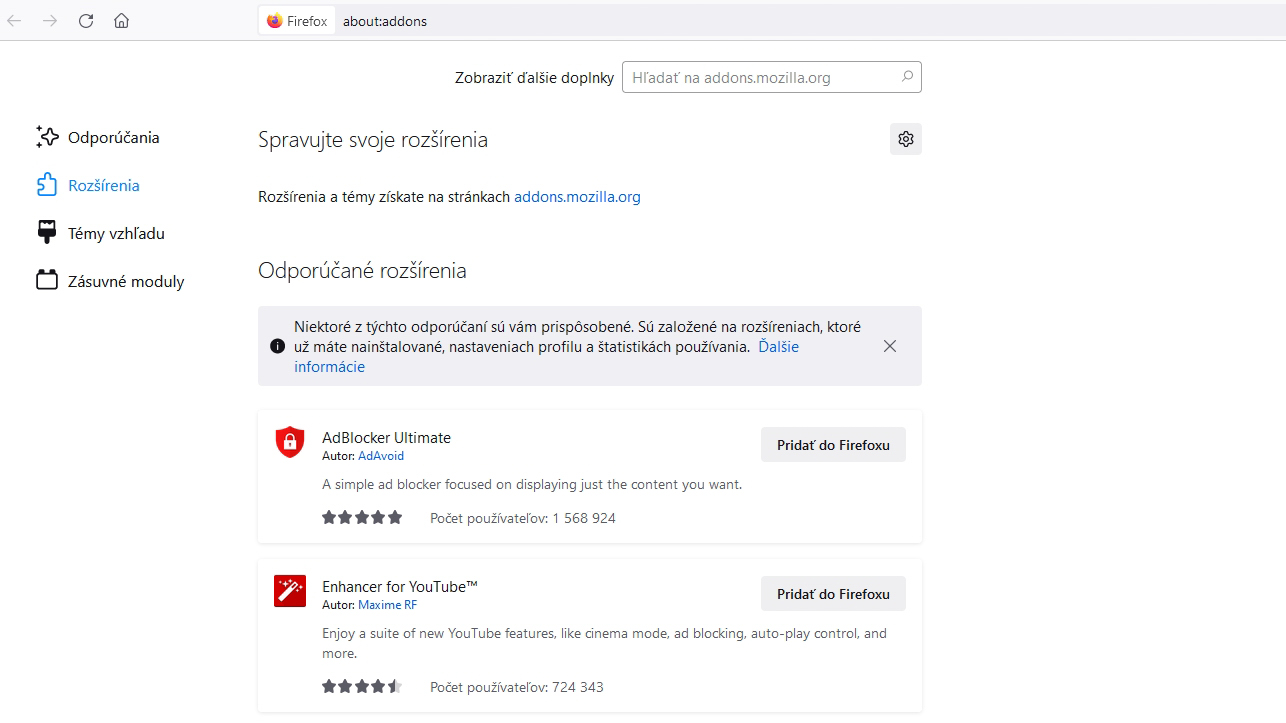
Task: Open the gear tools menu for extensions
Action: pyautogui.click(x=906, y=139)
